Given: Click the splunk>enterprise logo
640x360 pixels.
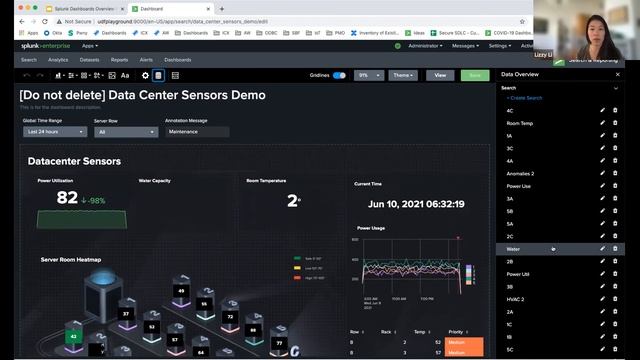Looking at the screenshot, I should point(46,46).
